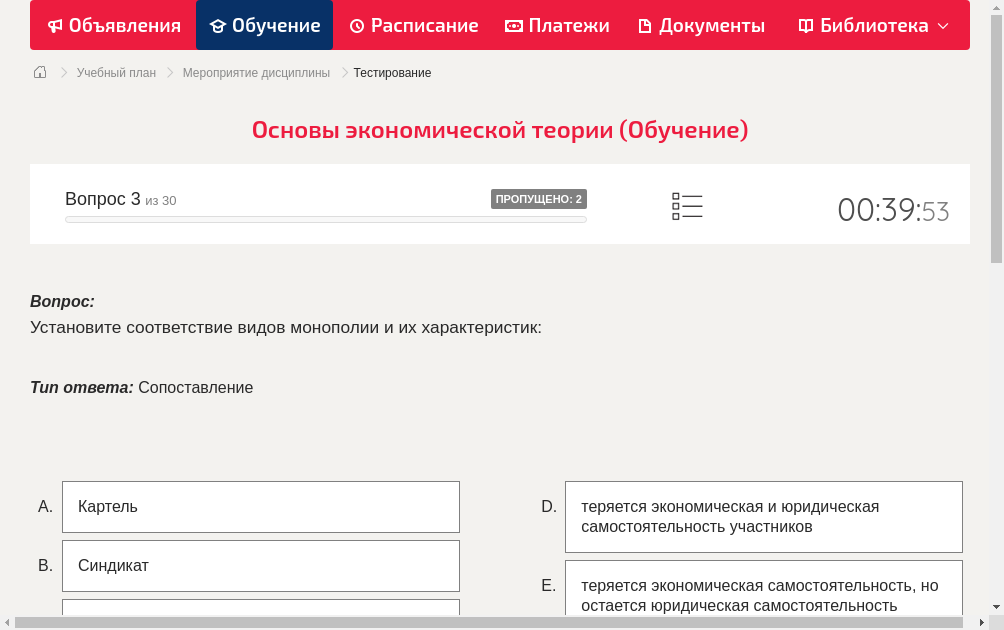Click the clock icon next to Расписание

coord(357,25)
